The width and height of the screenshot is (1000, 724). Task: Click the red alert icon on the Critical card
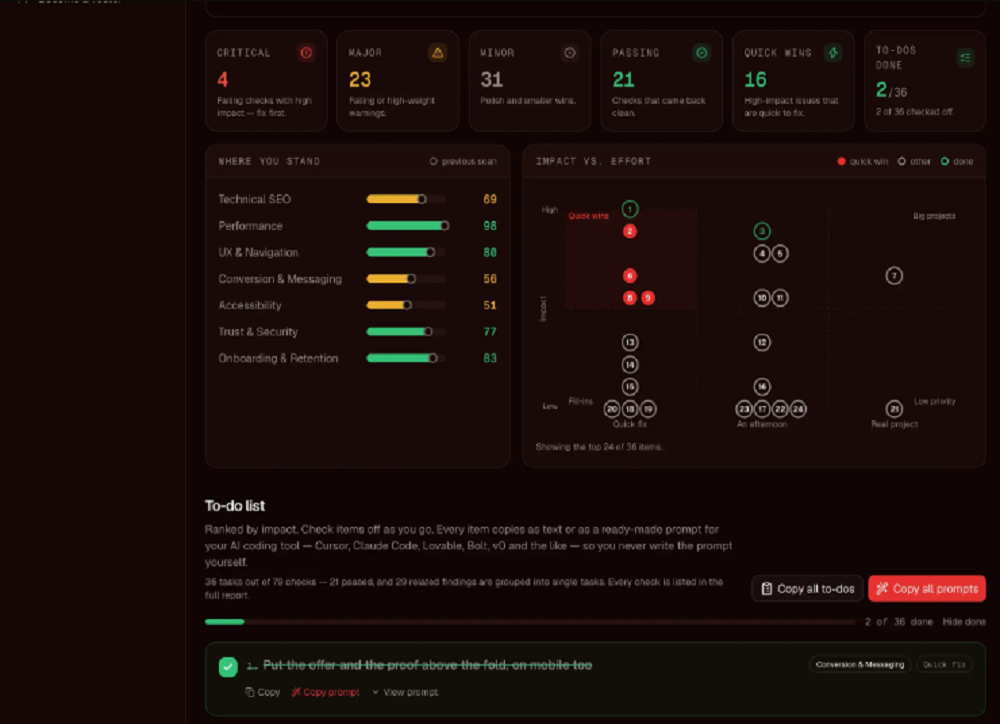(x=306, y=53)
